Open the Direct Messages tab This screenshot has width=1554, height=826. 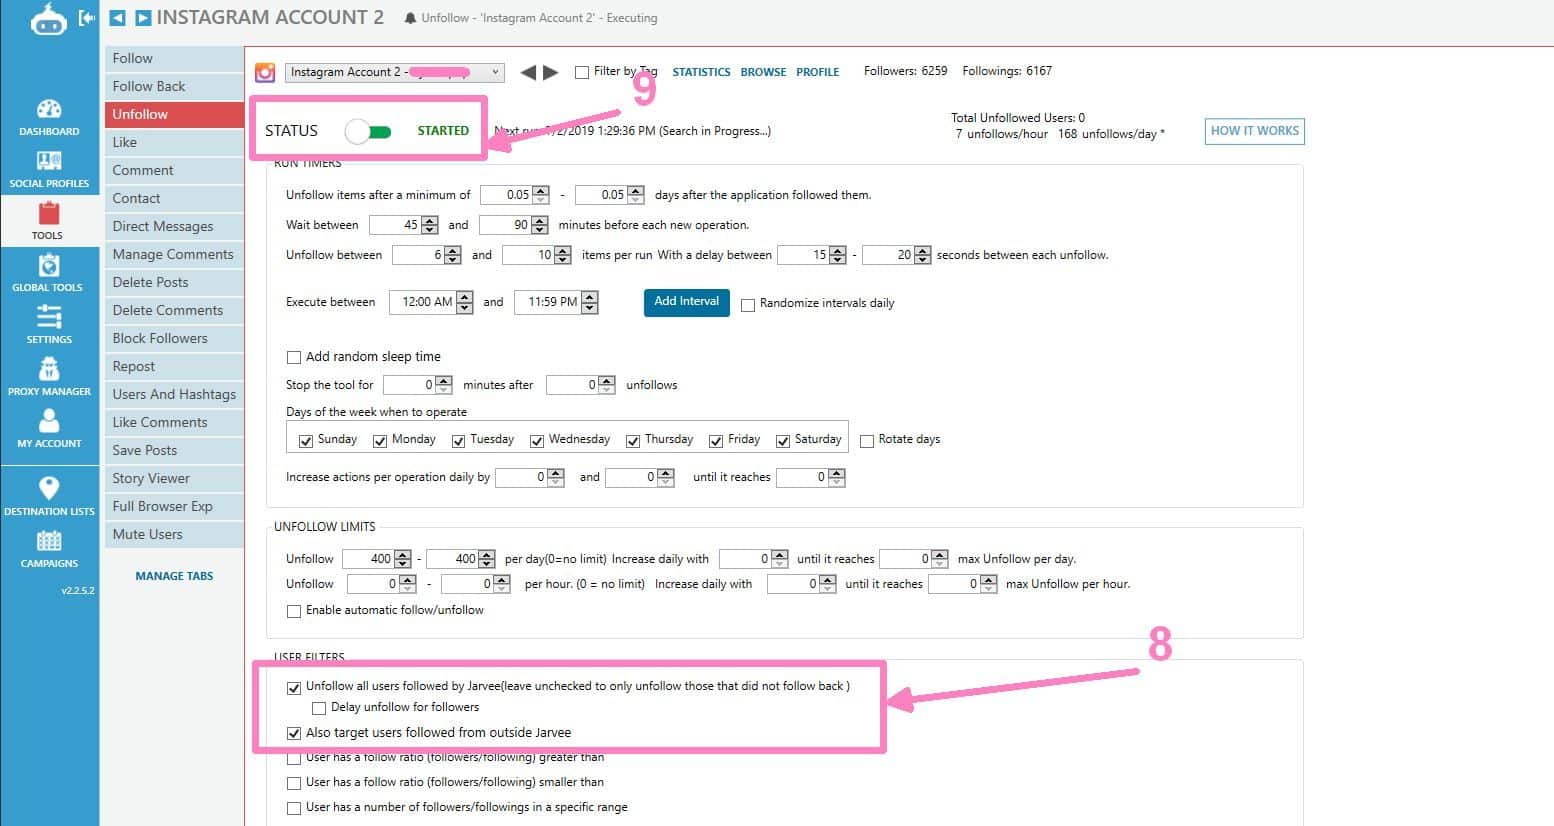tap(174, 226)
